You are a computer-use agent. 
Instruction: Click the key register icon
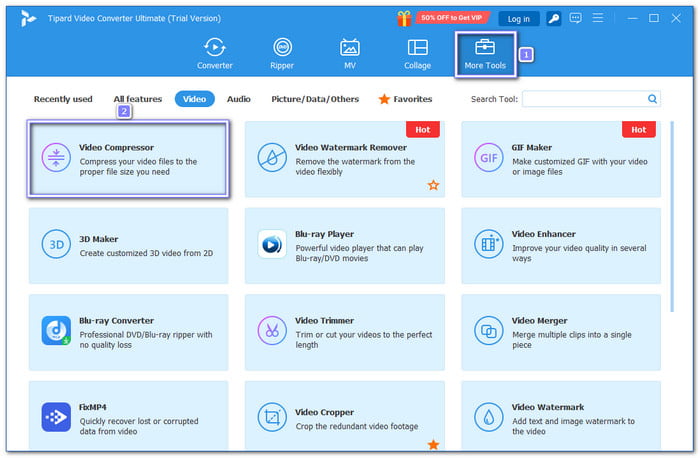pos(554,18)
